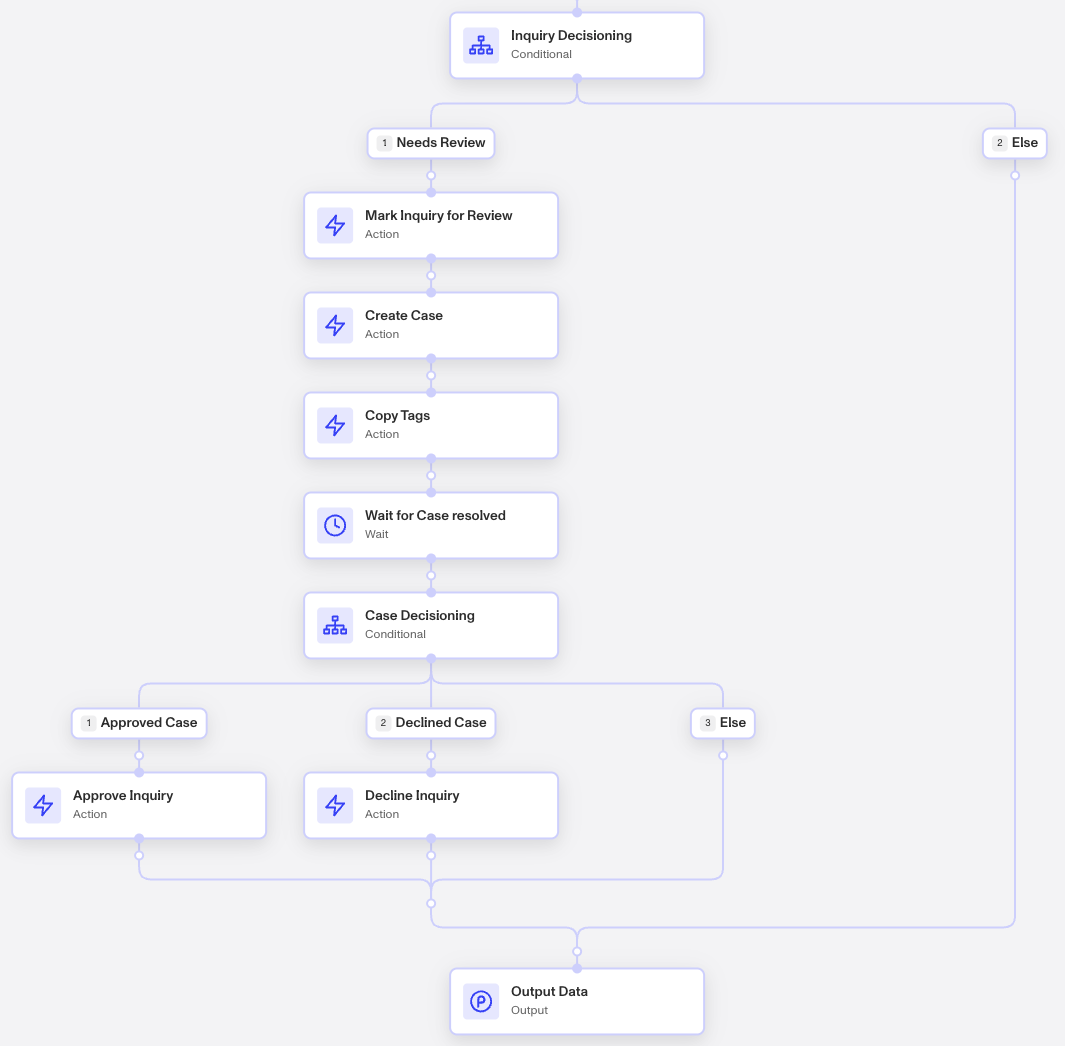Select the Create Case node title
1065x1046 pixels.
click(403, 315)
